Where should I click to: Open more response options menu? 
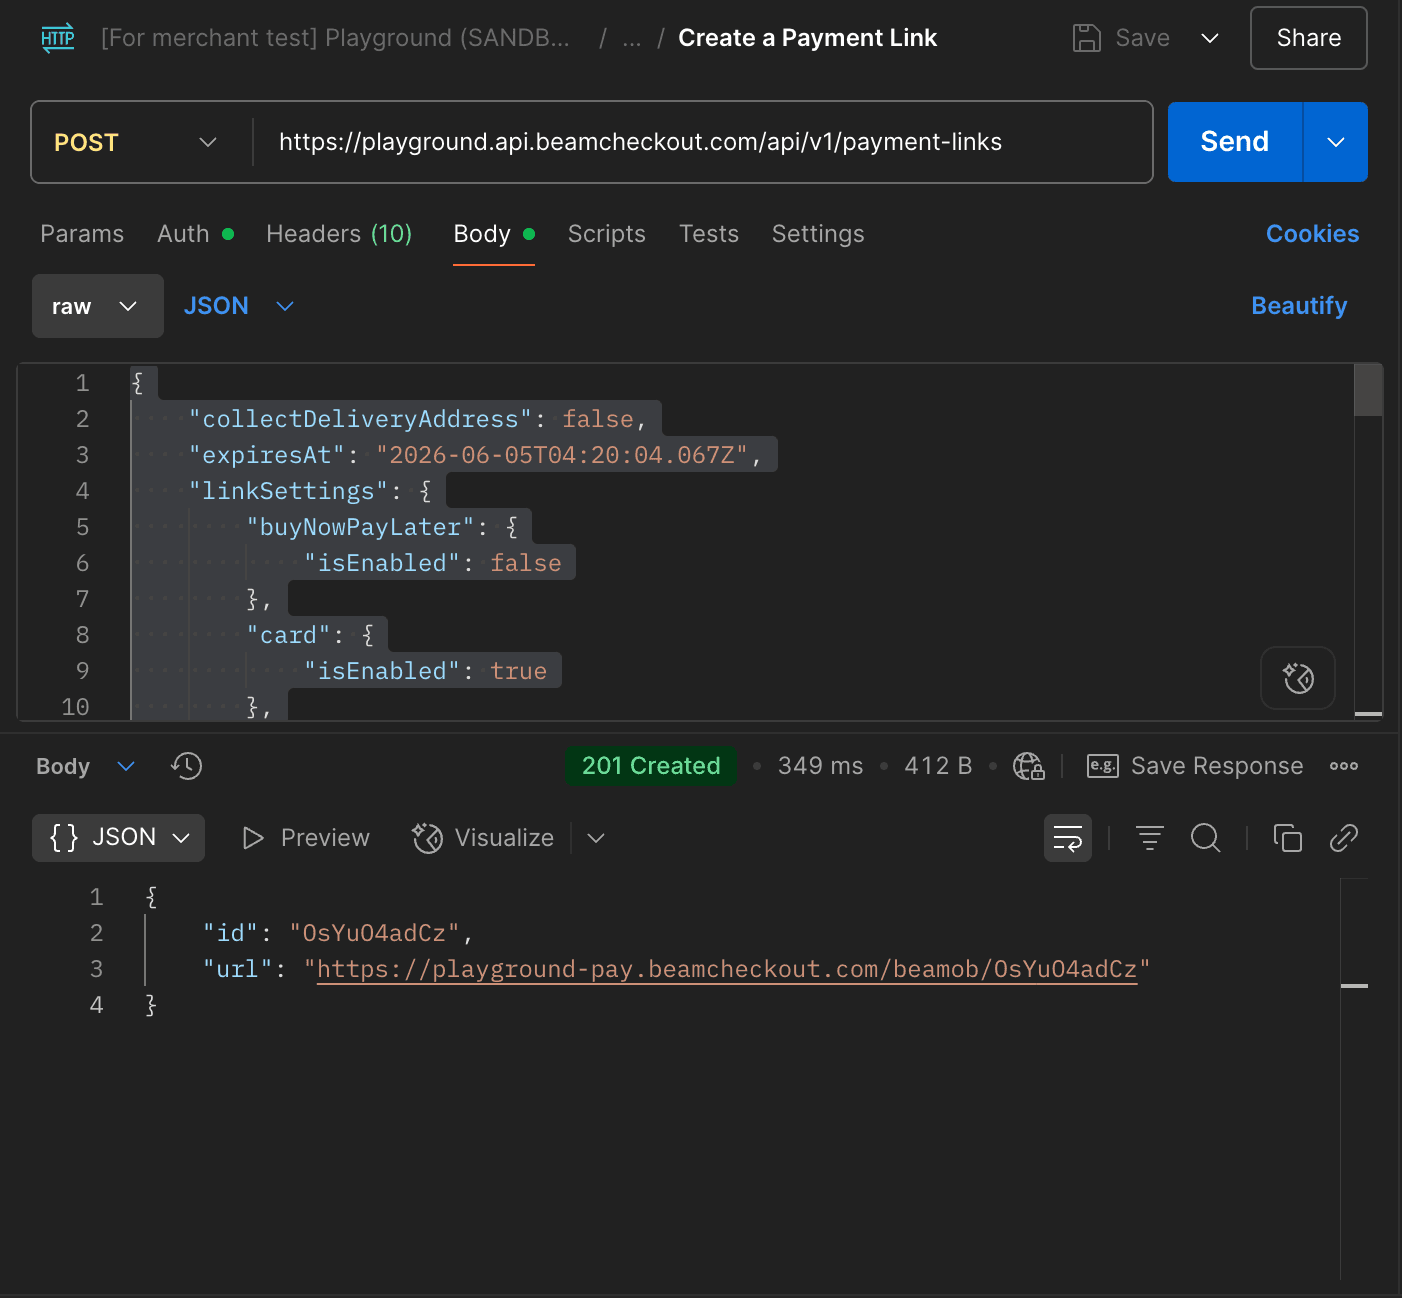1343,766
